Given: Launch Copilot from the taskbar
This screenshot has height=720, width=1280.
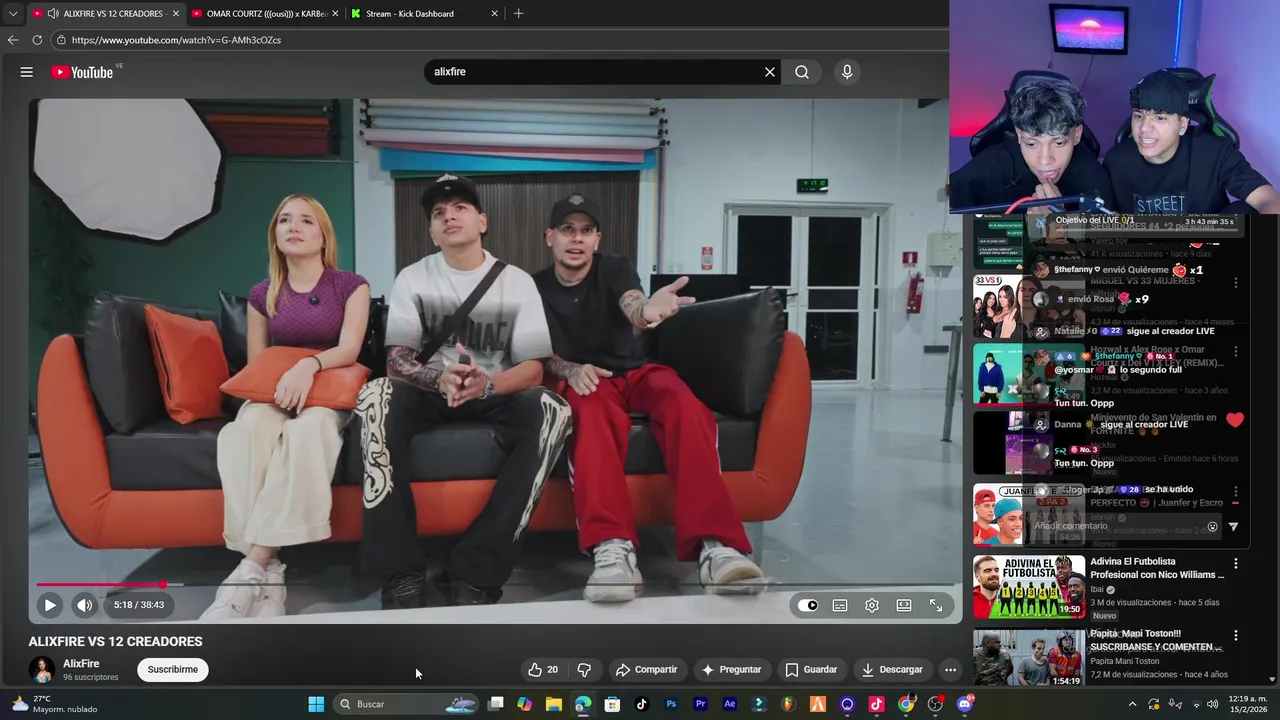Looking at the screenshot, I should click(x=525, y=704).
